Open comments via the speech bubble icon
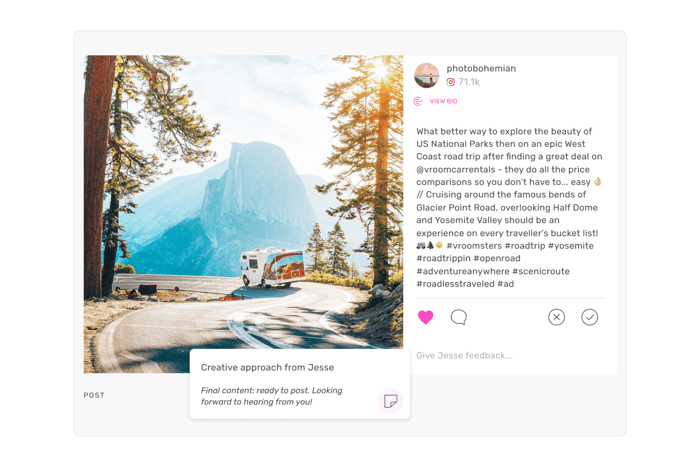Viewport: 700px width, 467px height. click(x=458, y=317)
